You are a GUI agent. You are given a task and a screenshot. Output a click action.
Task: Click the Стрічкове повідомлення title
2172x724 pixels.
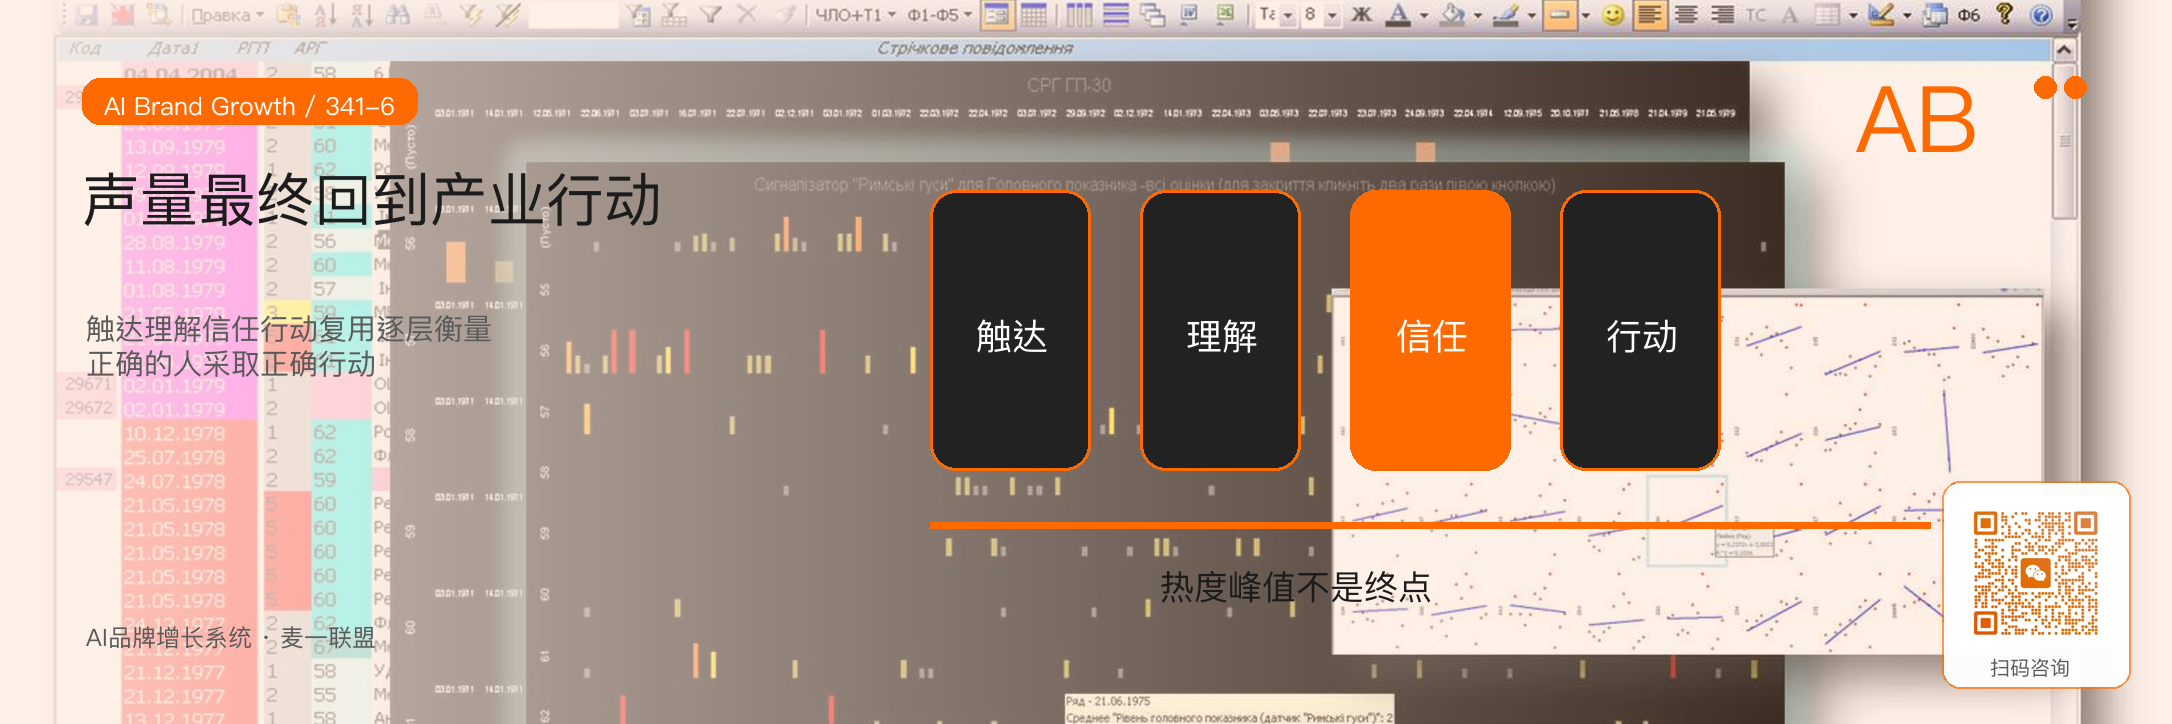975,48
